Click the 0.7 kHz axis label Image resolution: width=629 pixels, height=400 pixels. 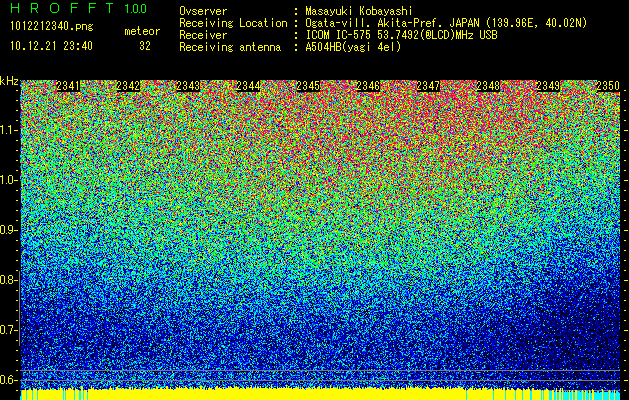9,330
